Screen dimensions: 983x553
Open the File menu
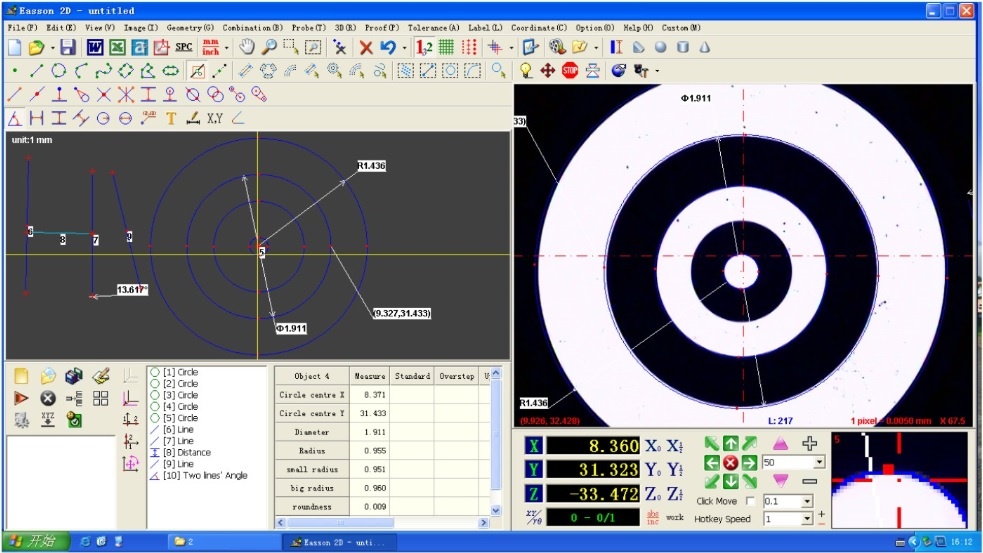pos(23,28)
